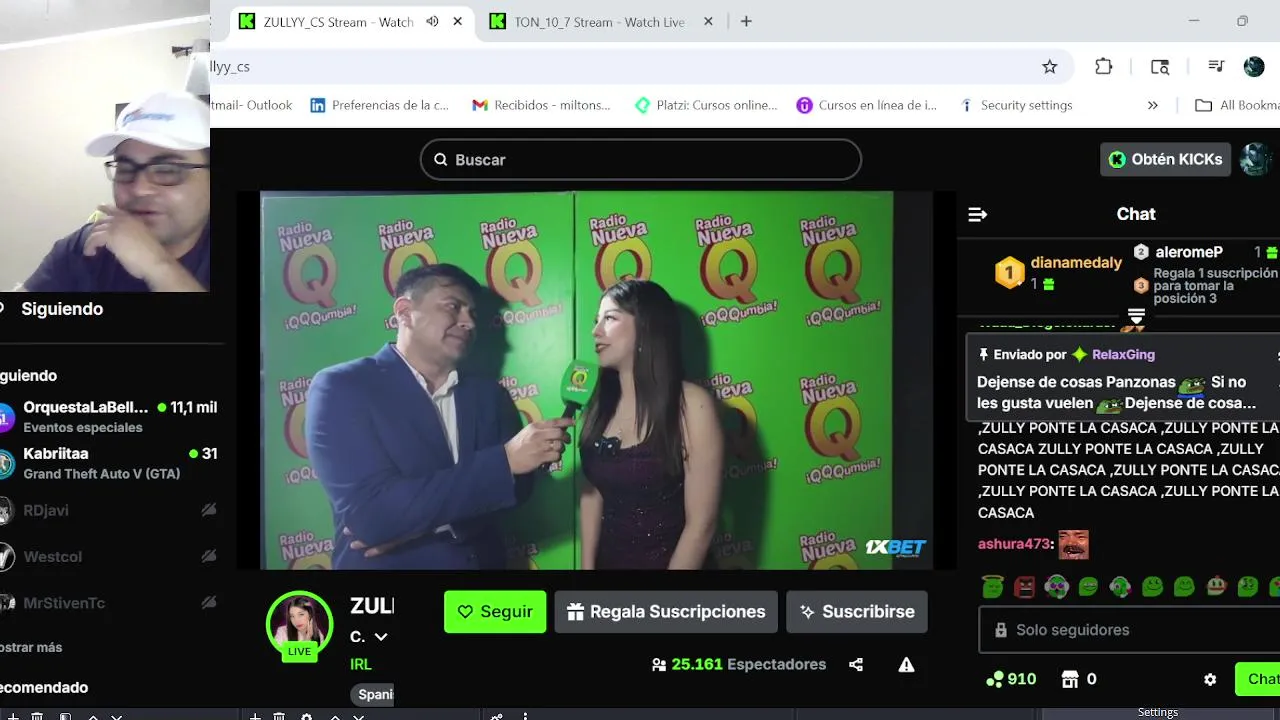The width and height of the screenshot is (1280, 720).
Task: Open the chat shop icon showing 0
Action: pyautogui.click(x=1070, y=679)
